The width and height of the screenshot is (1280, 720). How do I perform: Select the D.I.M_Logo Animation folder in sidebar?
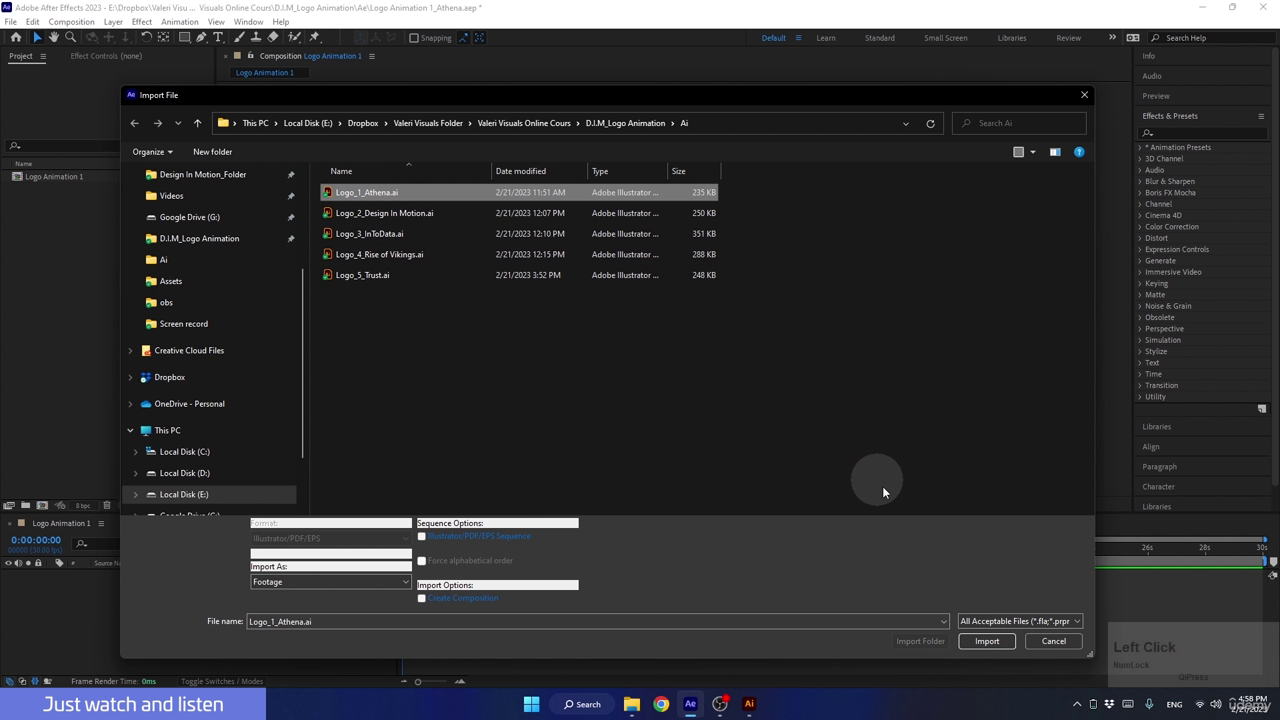coord(199,239)
